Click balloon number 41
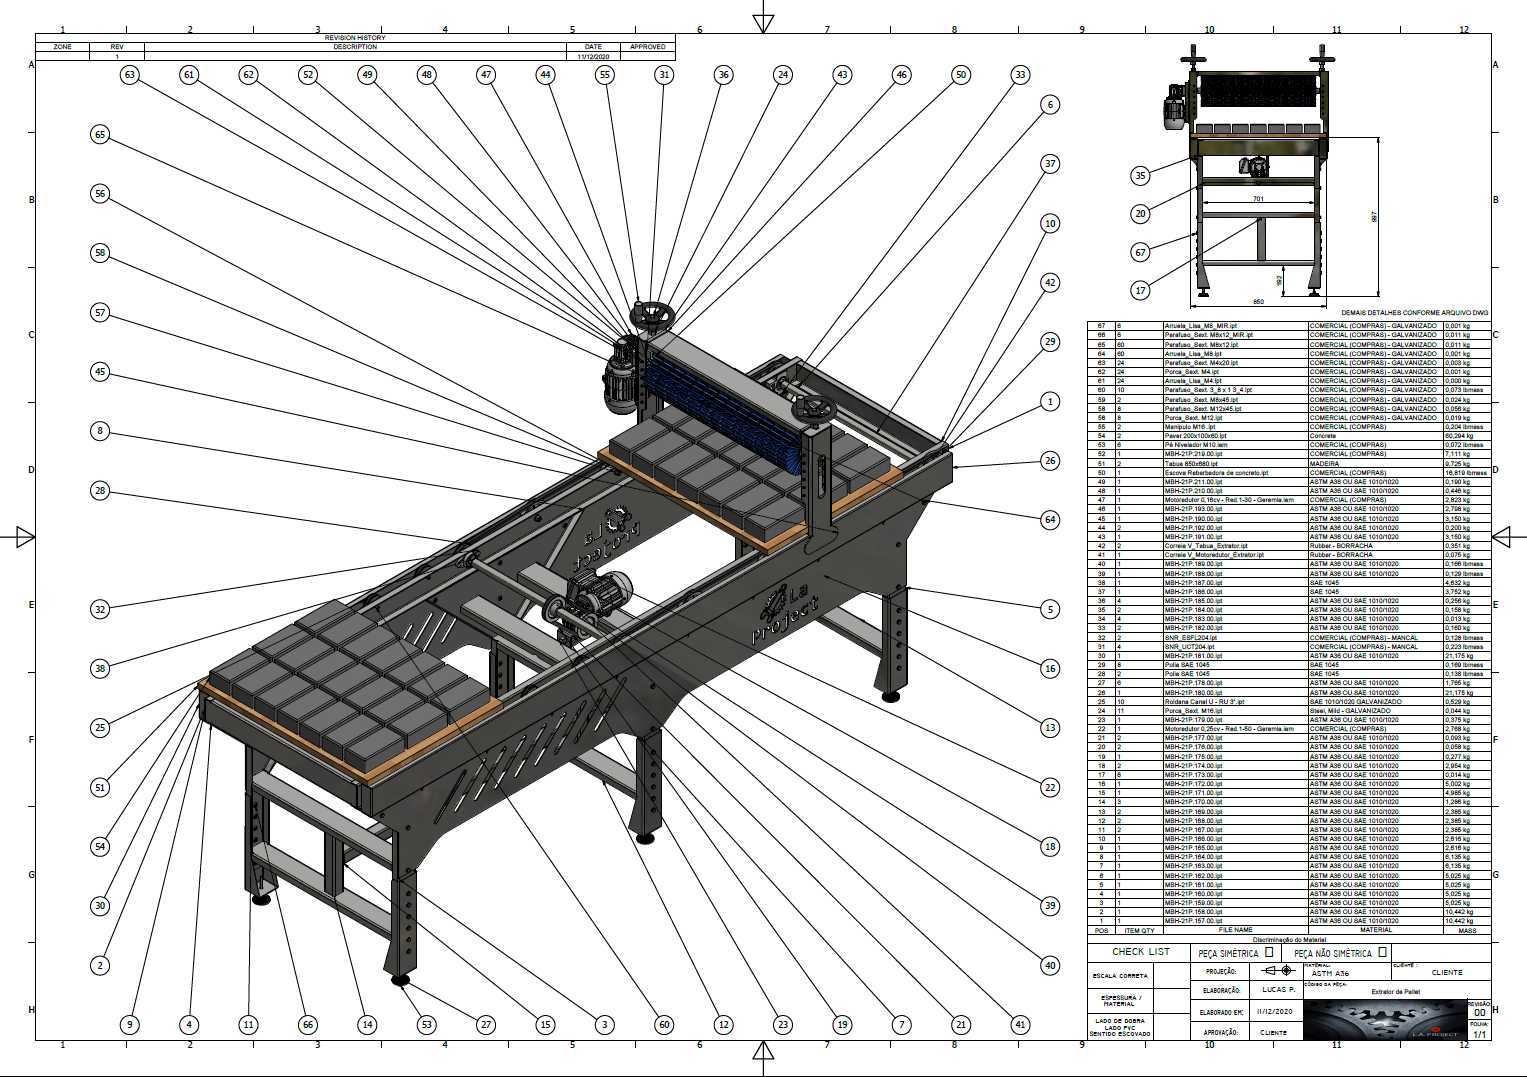This screenshot has width=1527, height=1077. pos(1020,1024)
